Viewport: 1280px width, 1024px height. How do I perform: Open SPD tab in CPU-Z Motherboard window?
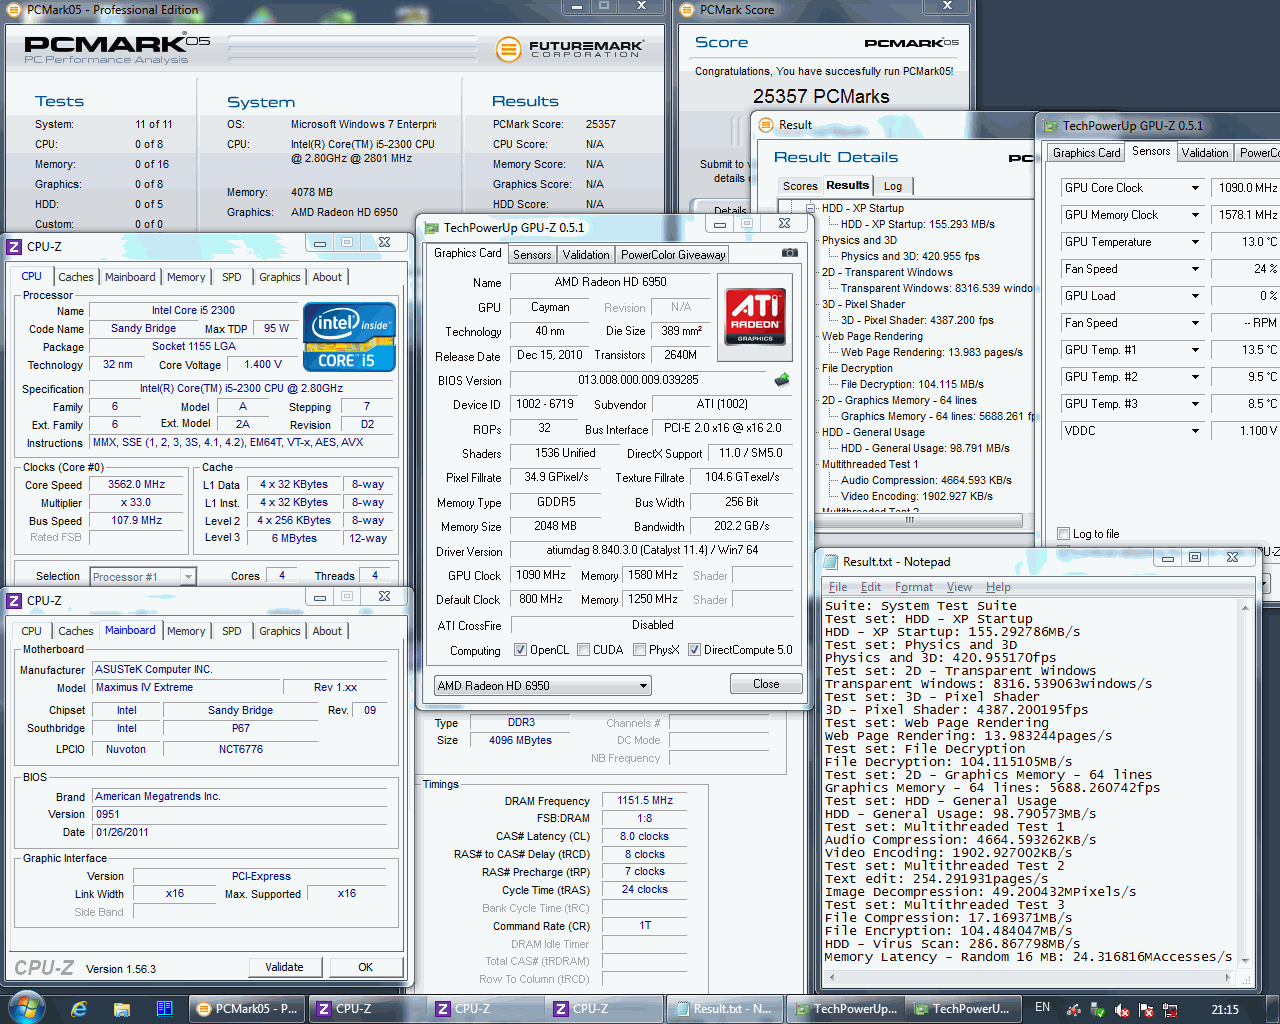(x=231, y=631)
